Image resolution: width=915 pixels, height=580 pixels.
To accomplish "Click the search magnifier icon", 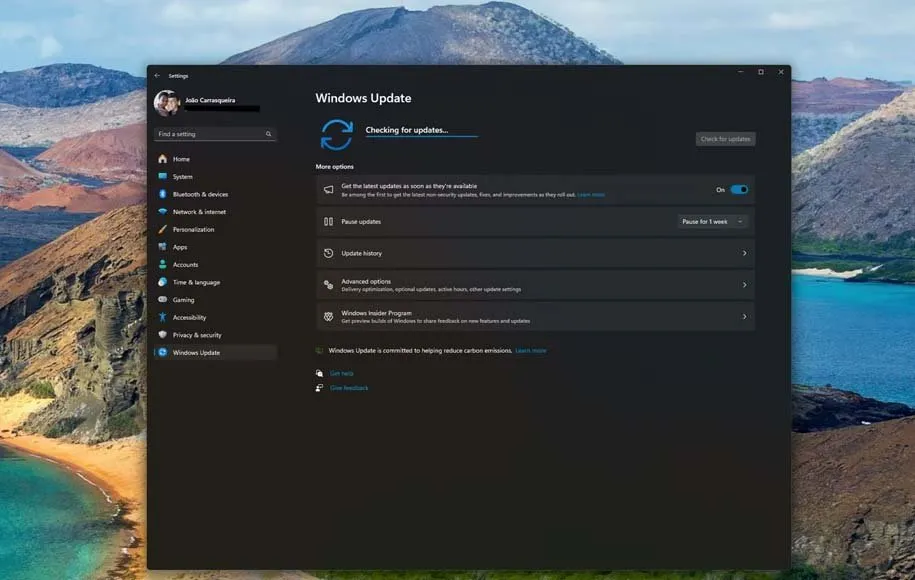I will point(268,134).
